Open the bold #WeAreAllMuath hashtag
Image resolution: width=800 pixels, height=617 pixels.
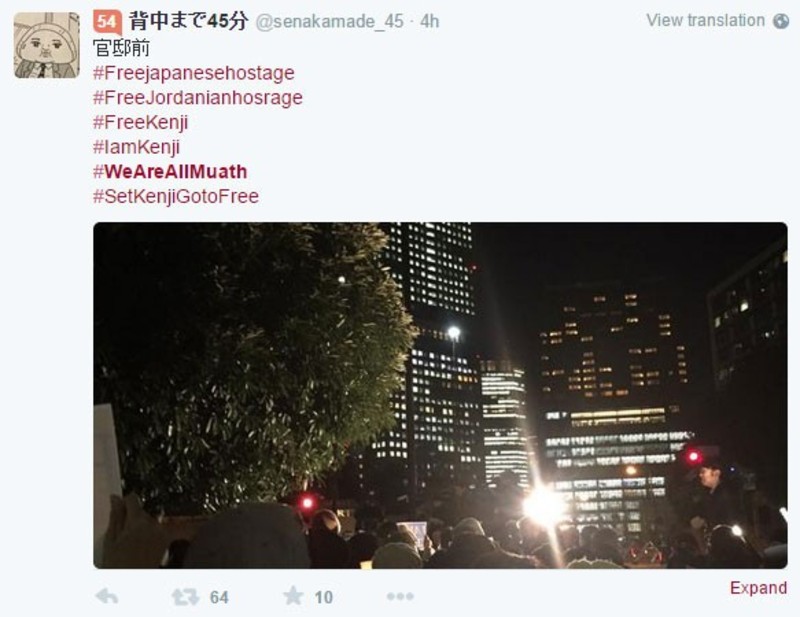click(170, 171)
